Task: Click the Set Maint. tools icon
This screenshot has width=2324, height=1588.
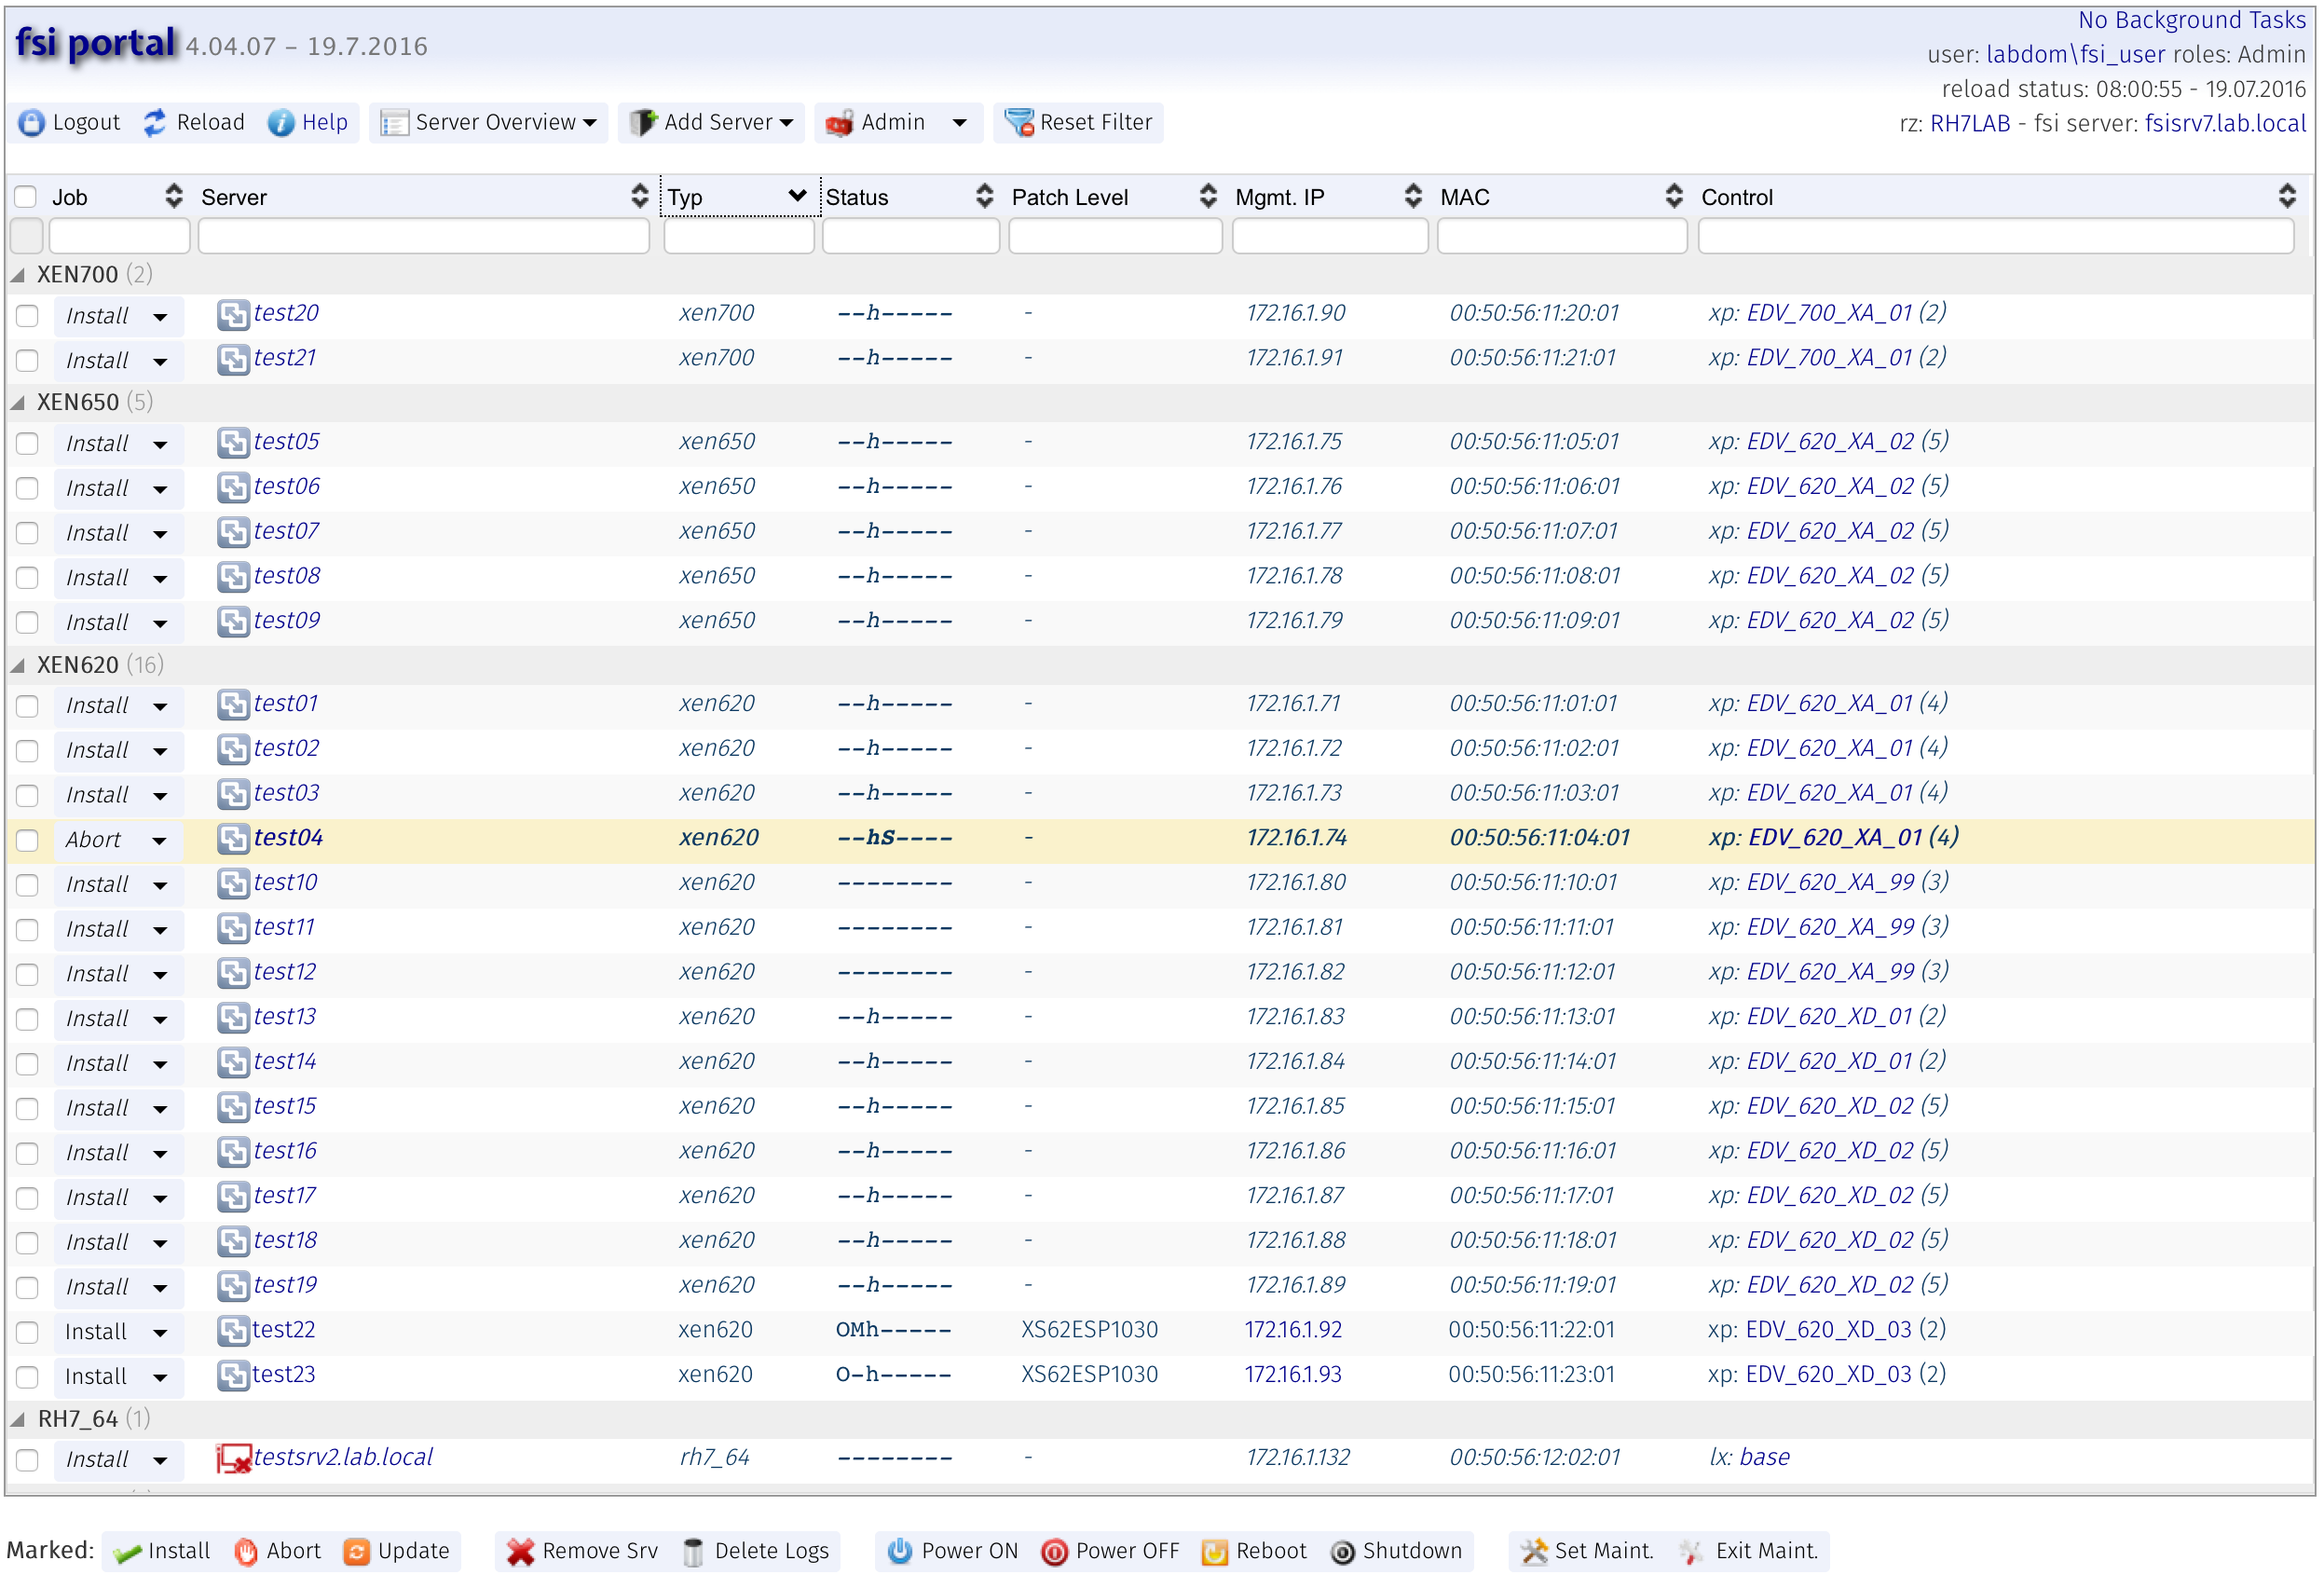Action: click(x=1533, y=1551)
